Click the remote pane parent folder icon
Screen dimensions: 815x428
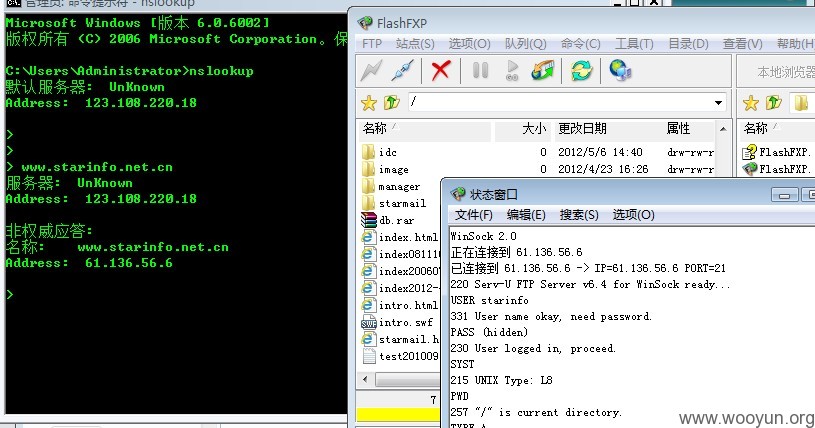391,102
